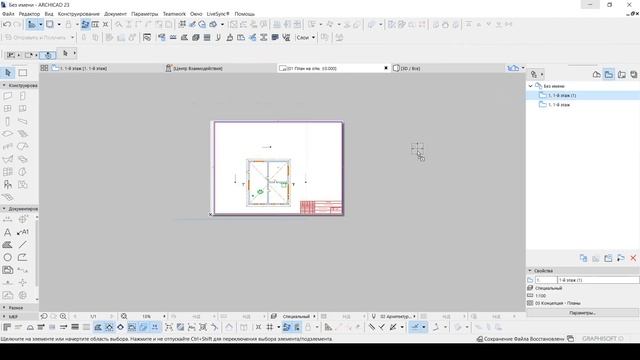This screenshot has height=360, width=640.
Task: Select the Beam tool
Action: 23,121
